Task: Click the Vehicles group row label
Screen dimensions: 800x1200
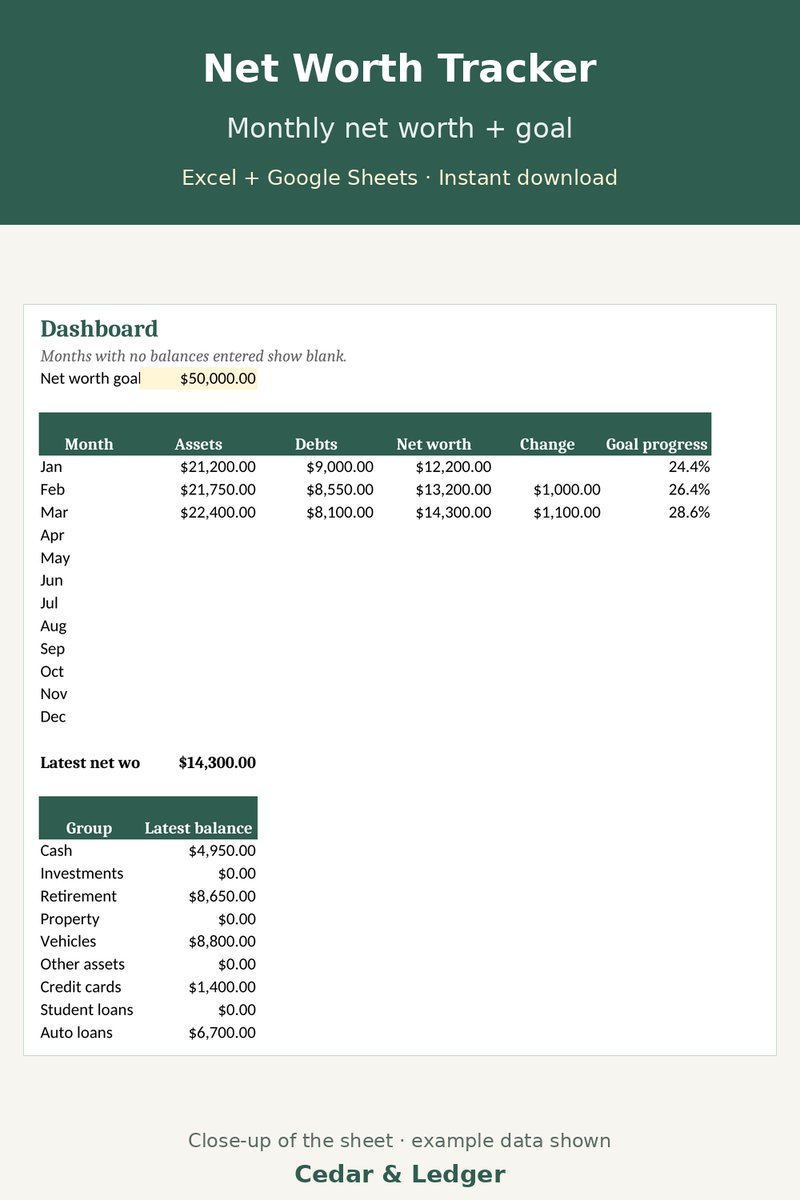Action: point(68,941)
